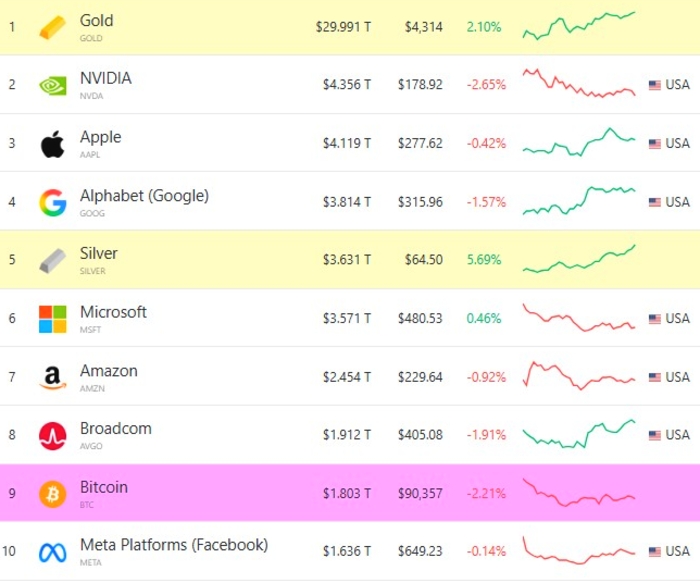Open the Meta Platforms (Facebook) link
Image resolution: width=700 pixels, height=583 pixels.
[173, 545]
